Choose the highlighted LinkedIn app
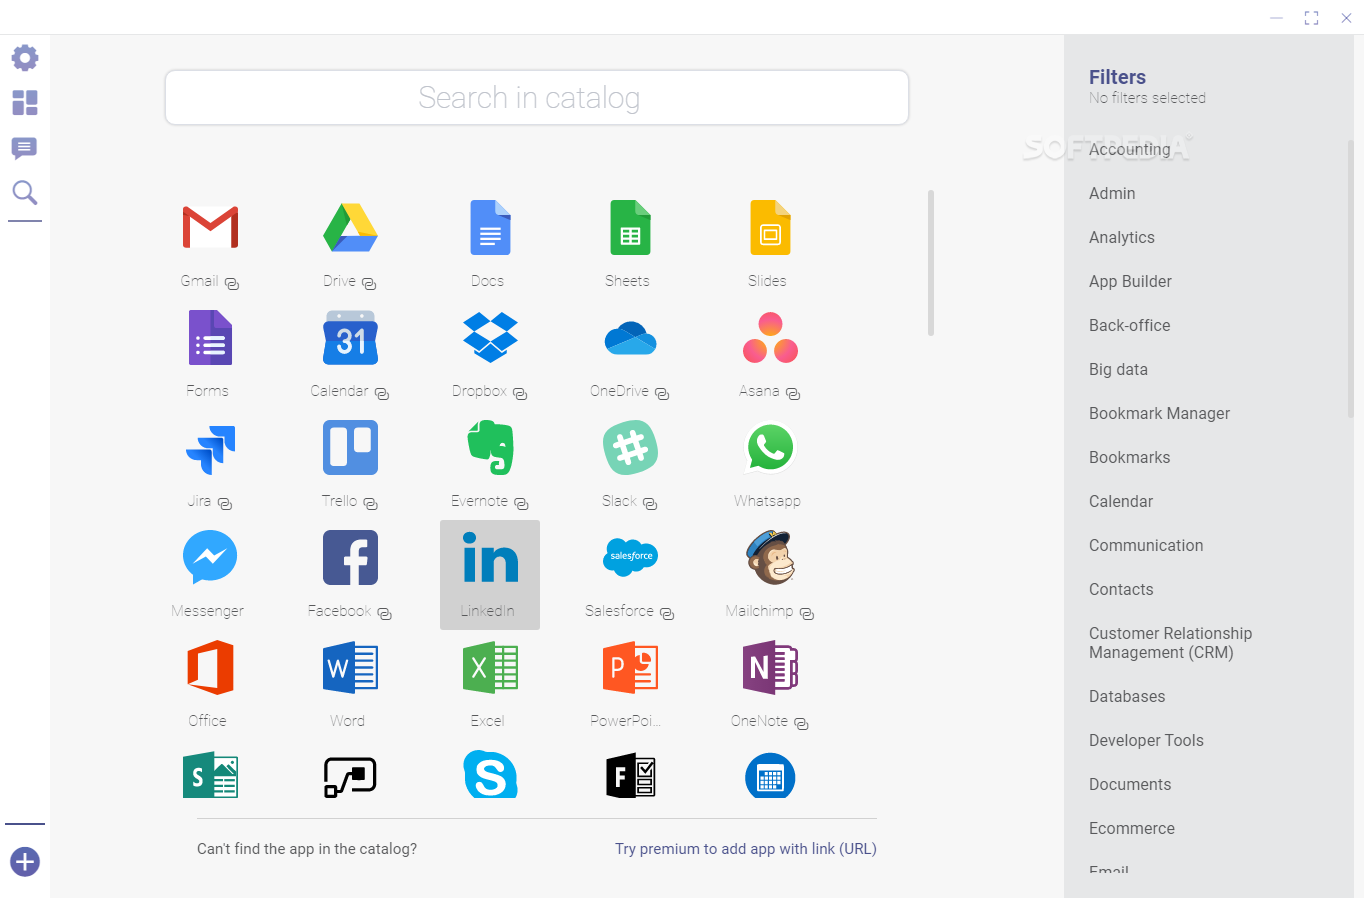1364x898 pixels. point(490,575)
